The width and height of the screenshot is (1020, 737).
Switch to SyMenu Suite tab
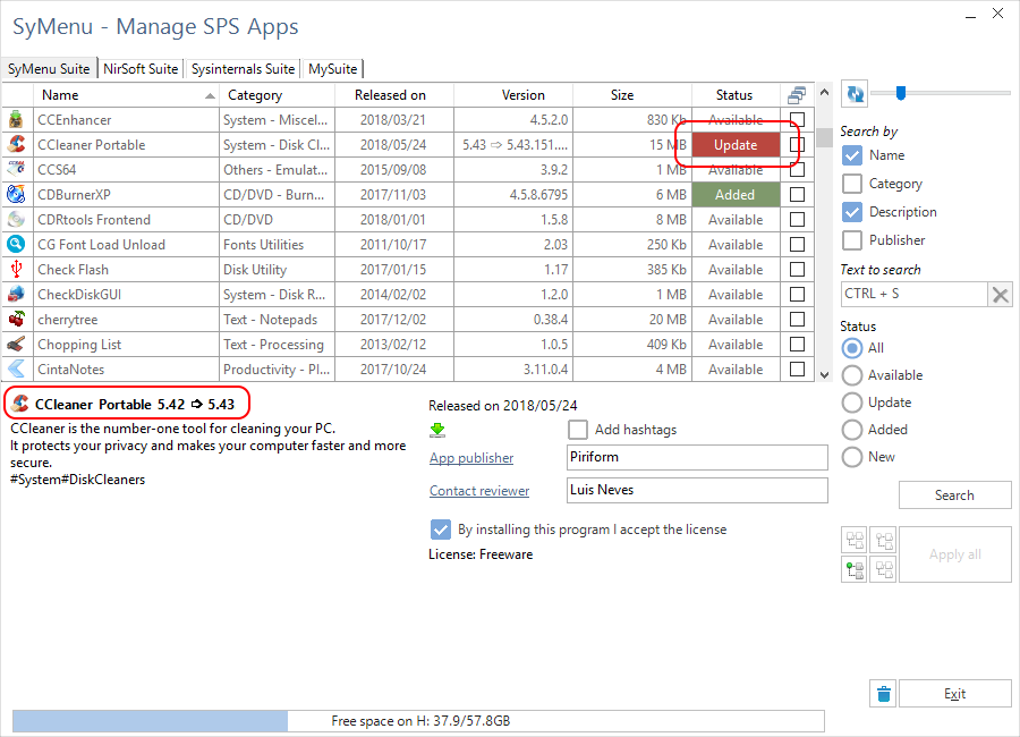49,69
